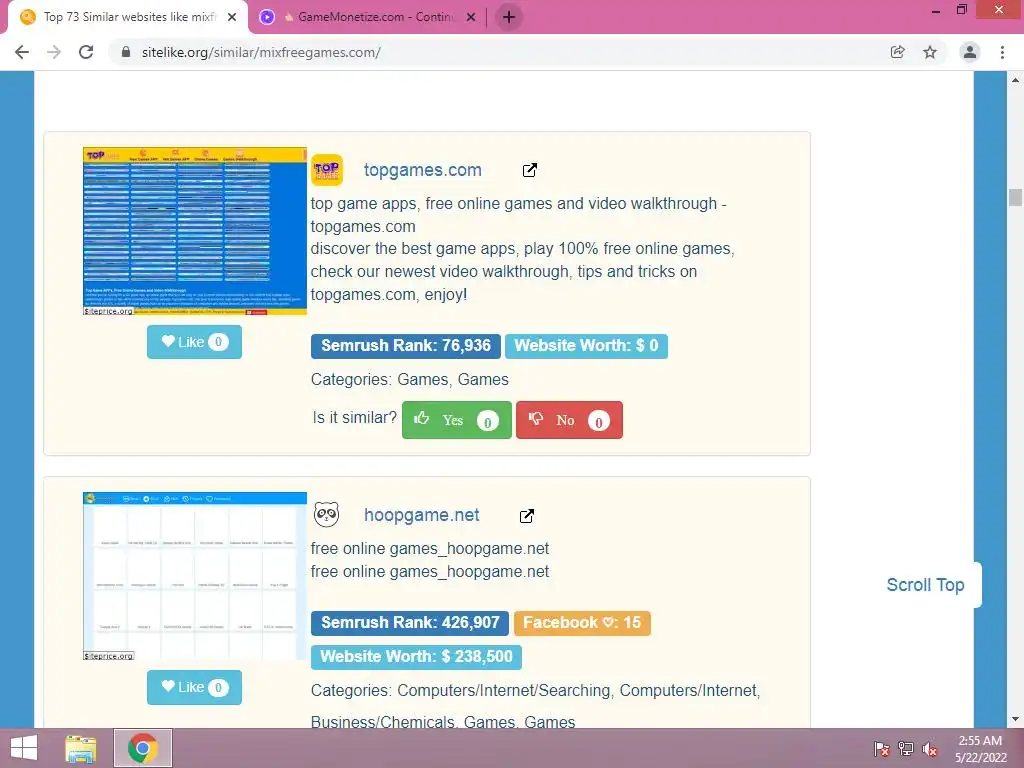Click the page scrollbar up arrow
The height and width of the screenshot is (768, 1024).
[x=1015, y=80]
